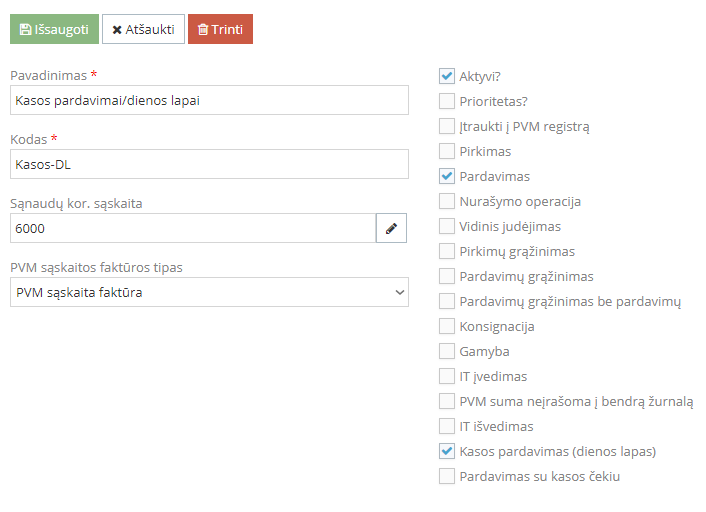706x512 pixels.
Task: Click the Sąnaudų kor. sąskaita field
Action: tap(192, 228)
